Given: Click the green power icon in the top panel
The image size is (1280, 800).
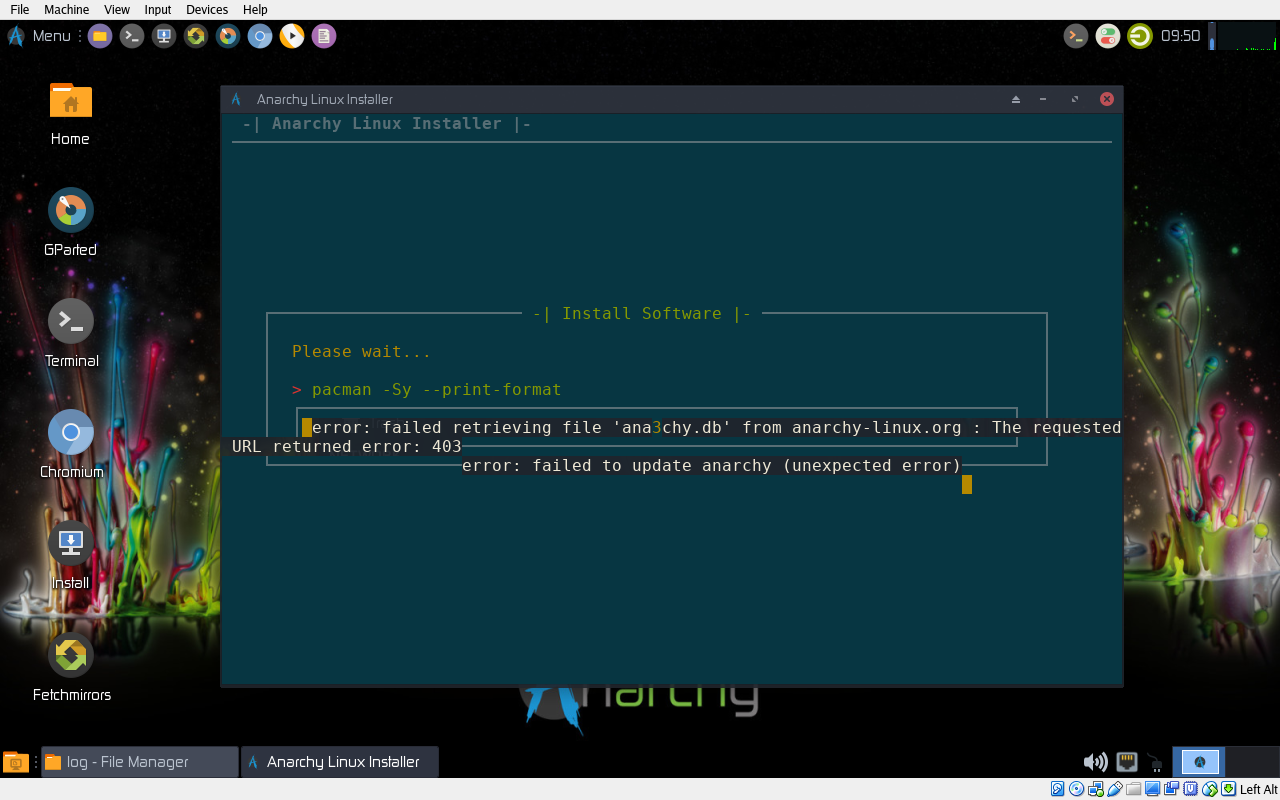Looking at the screenshot, I should tap(1139, 36).
